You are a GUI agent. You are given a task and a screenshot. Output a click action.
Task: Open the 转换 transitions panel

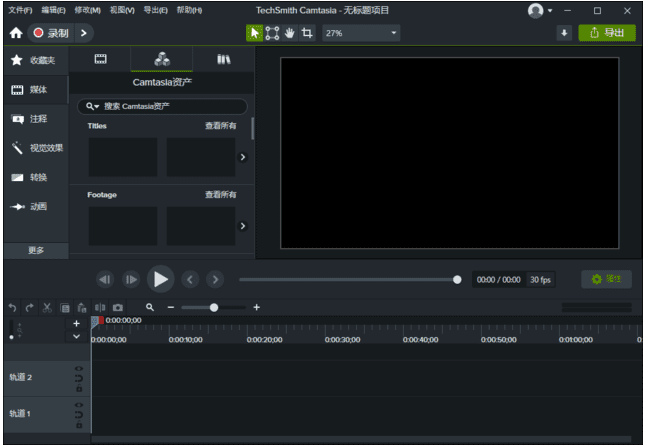(36, 177)
